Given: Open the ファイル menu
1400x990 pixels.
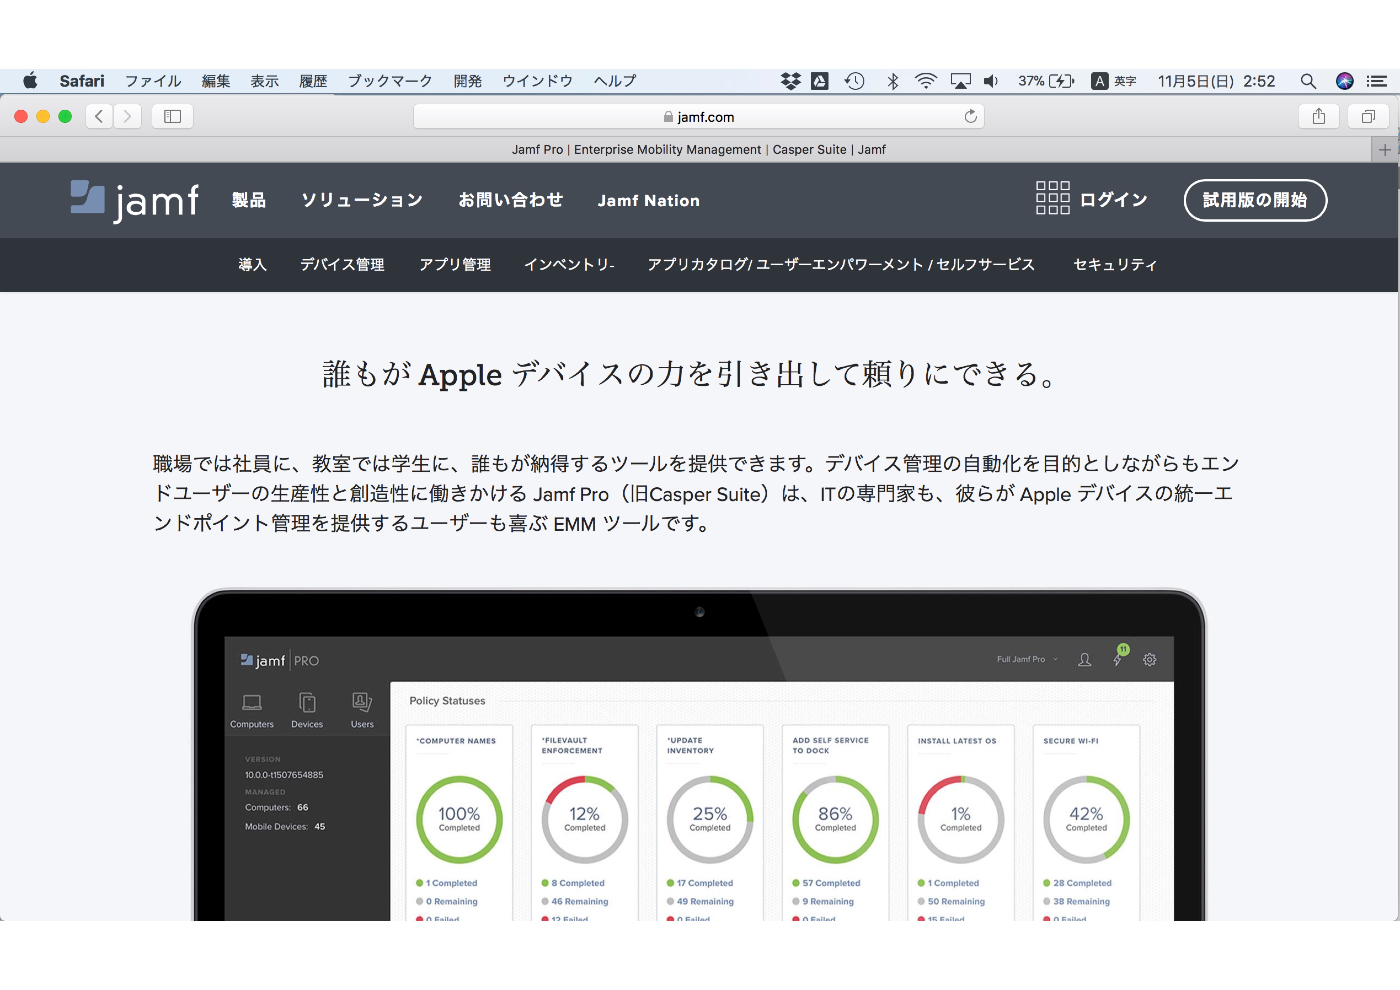Looking at the screenshot, I should pos(153,81).
